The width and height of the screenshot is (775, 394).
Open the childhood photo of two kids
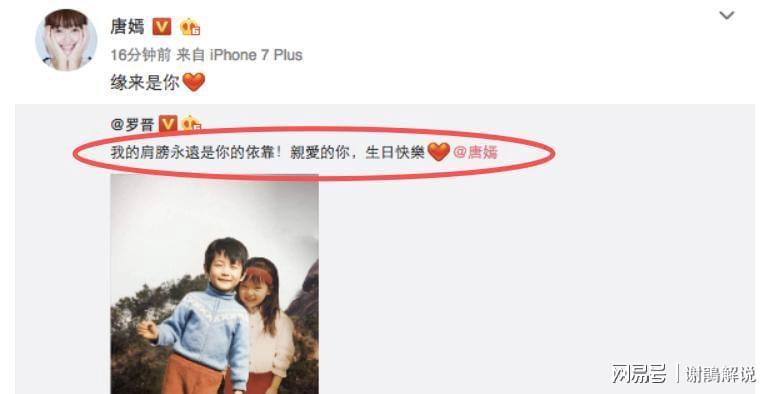[215, 284]
